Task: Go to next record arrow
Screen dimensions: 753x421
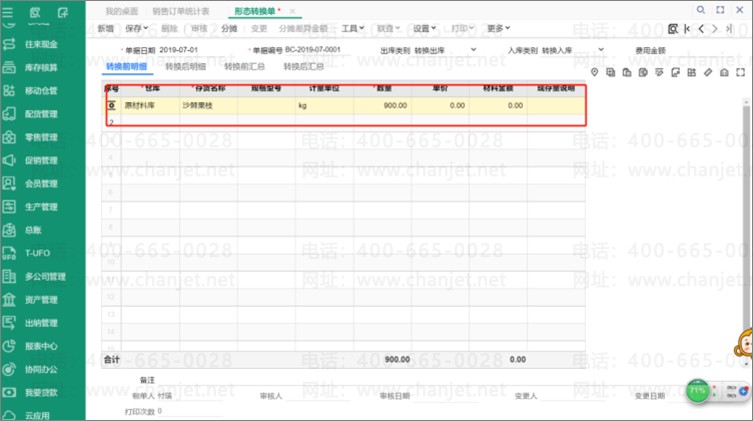Action: (715, 29)
